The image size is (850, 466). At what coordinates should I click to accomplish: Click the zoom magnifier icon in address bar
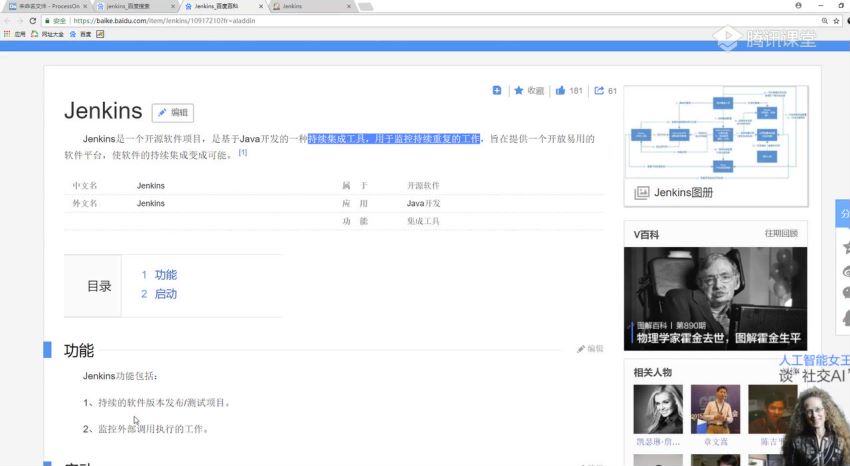click(825, 21)
